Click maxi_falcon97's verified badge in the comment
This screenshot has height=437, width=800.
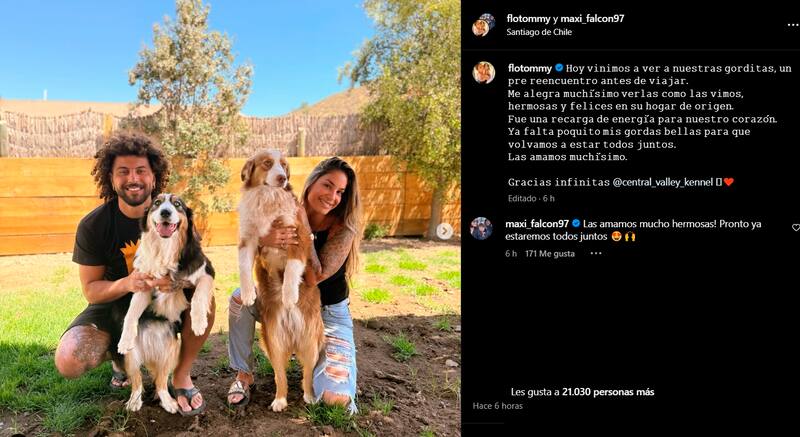576,223
